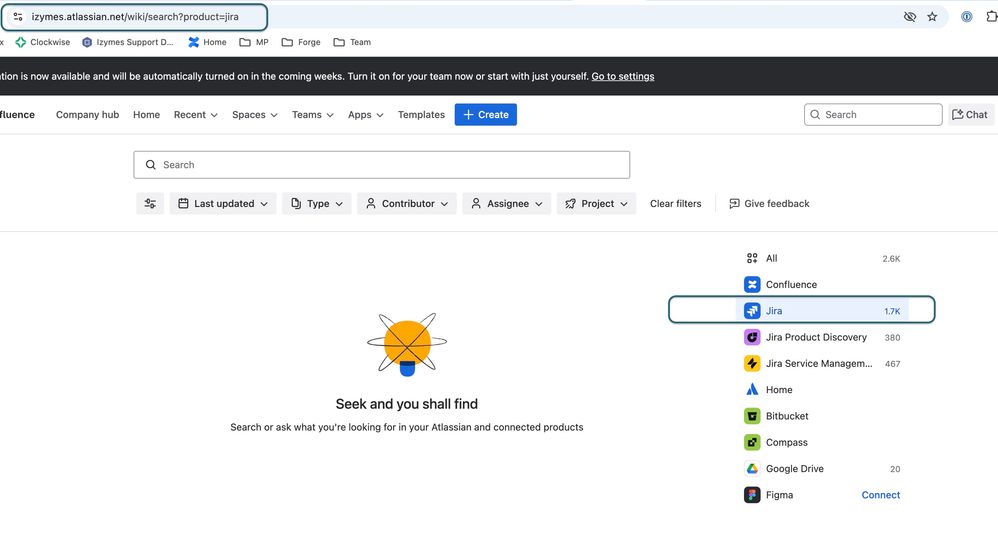Open the Project filter dropdown
998x560 pixels.
tap(596, 204)
